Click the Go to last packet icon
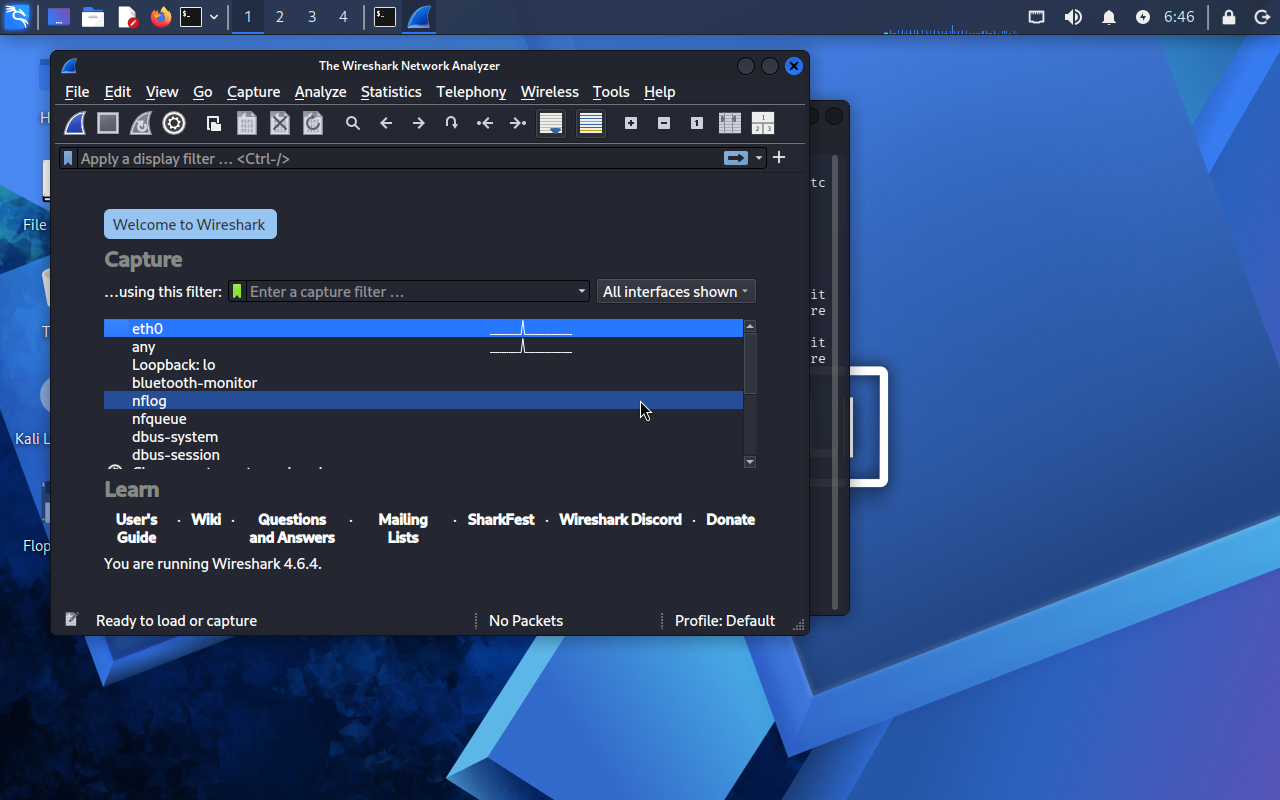 pos(517,123)
